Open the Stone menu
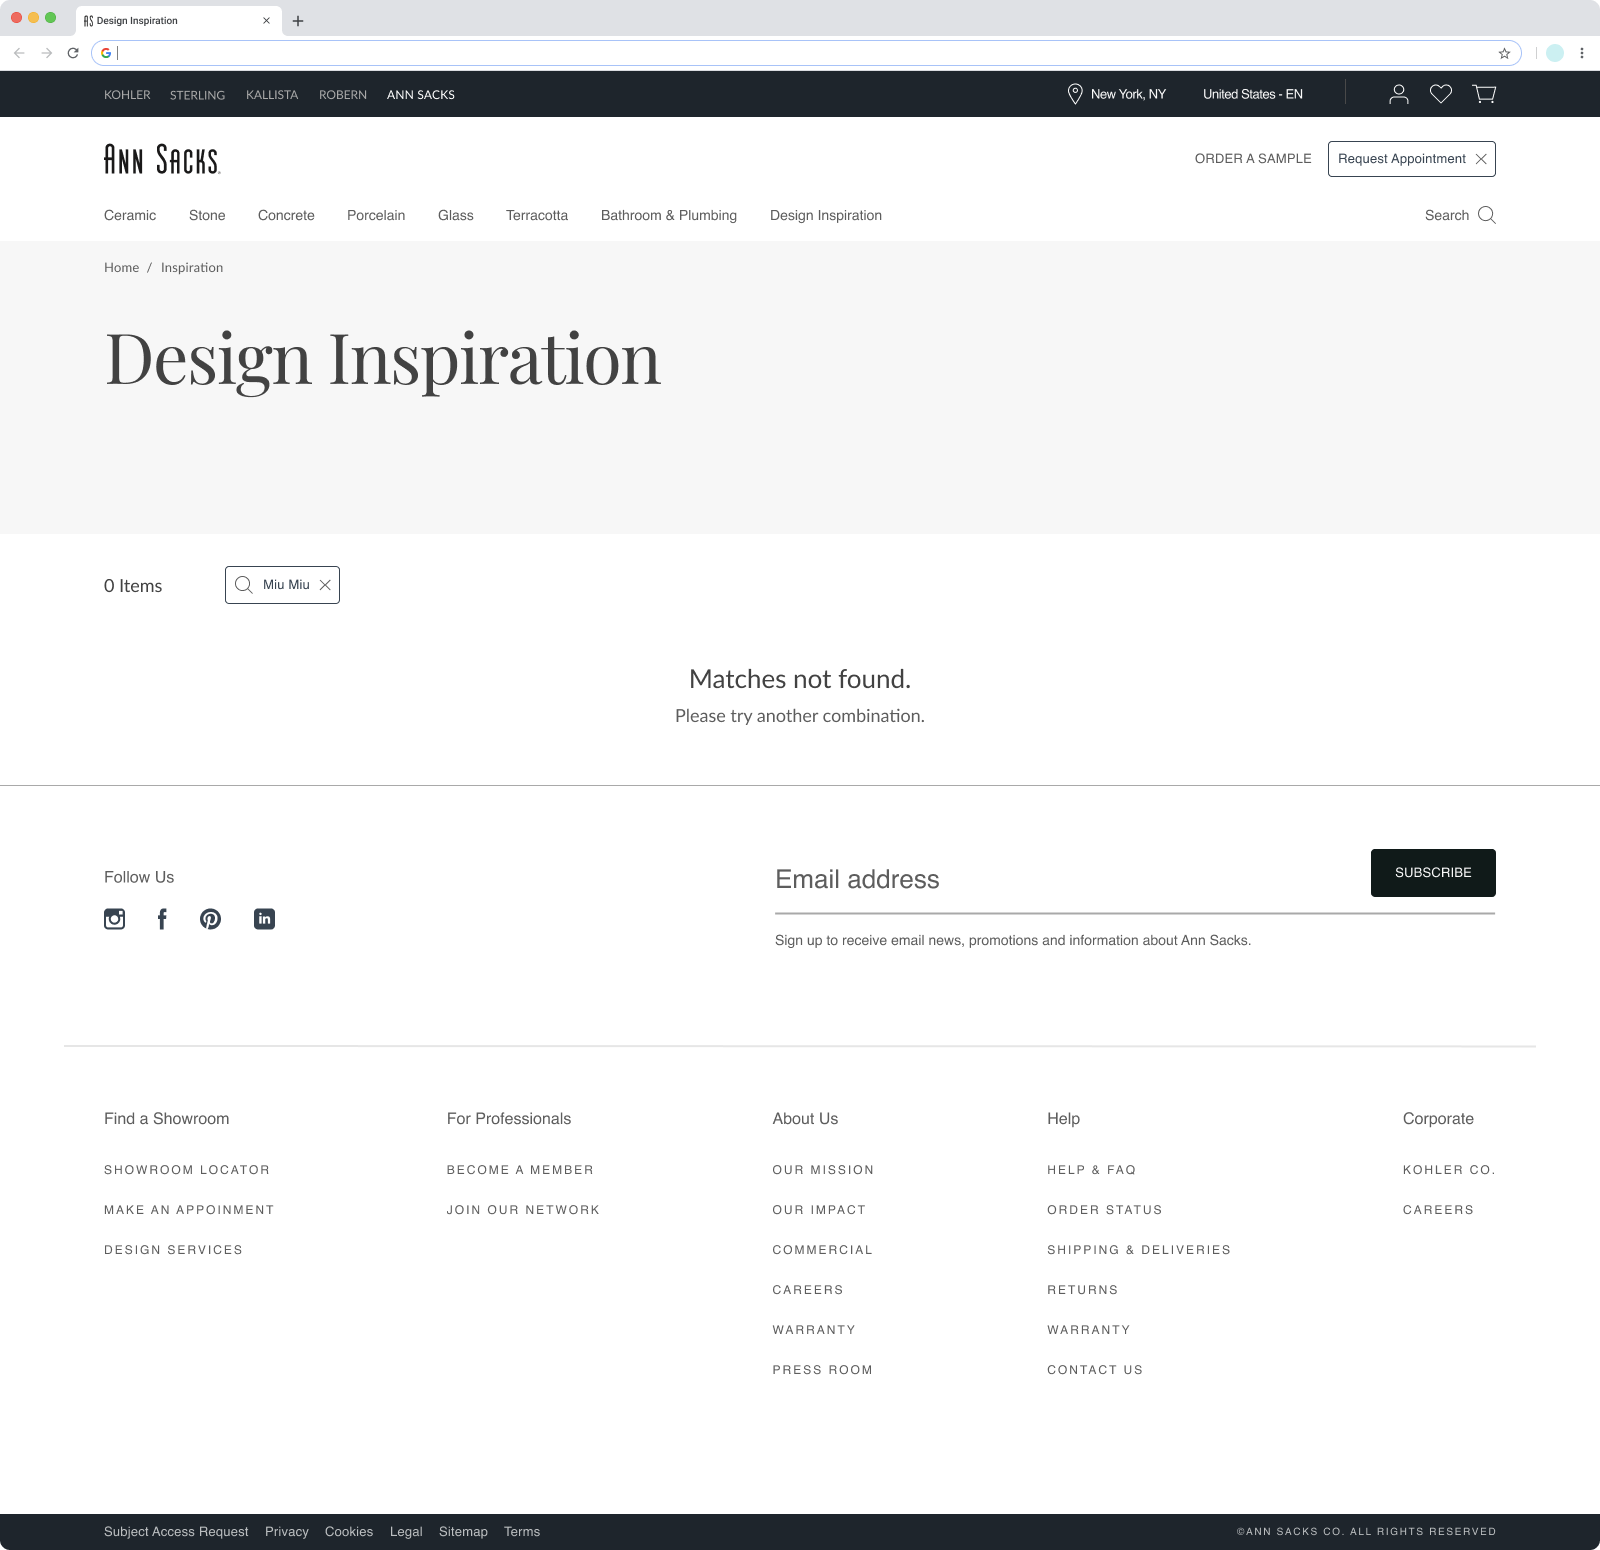The width and height of the screenshot is (1600, 1550). [207, 215]
